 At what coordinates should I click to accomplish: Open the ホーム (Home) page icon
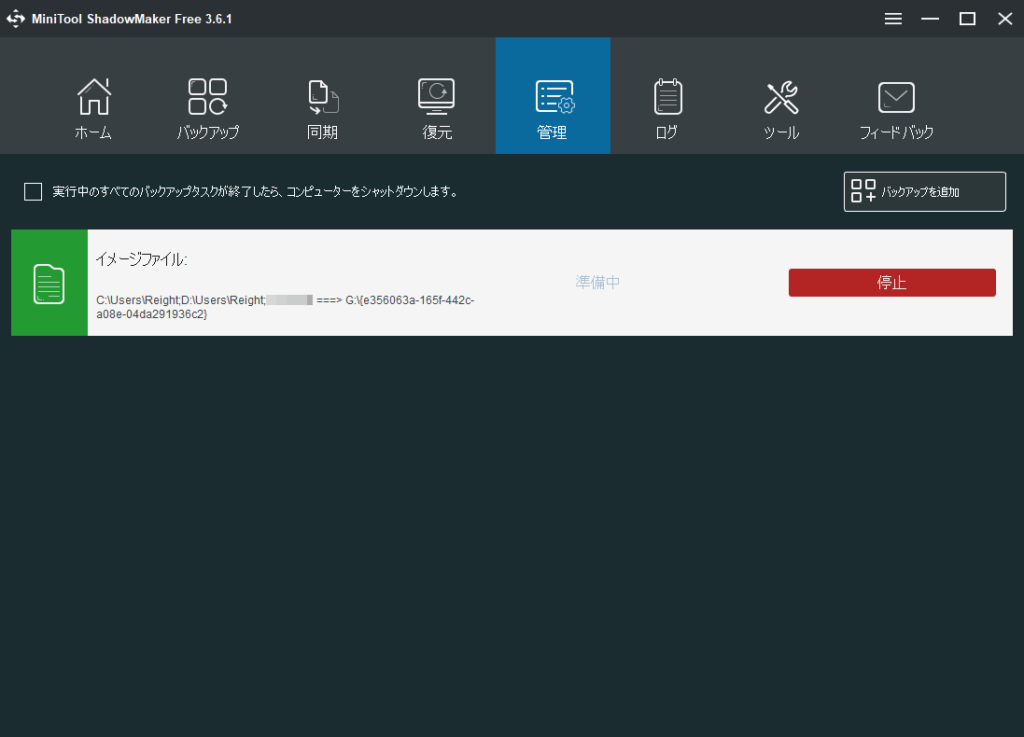[93, 97]
